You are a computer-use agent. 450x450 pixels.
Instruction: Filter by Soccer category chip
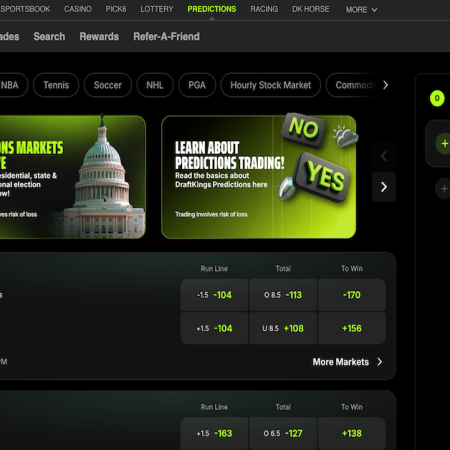point(108,85)
